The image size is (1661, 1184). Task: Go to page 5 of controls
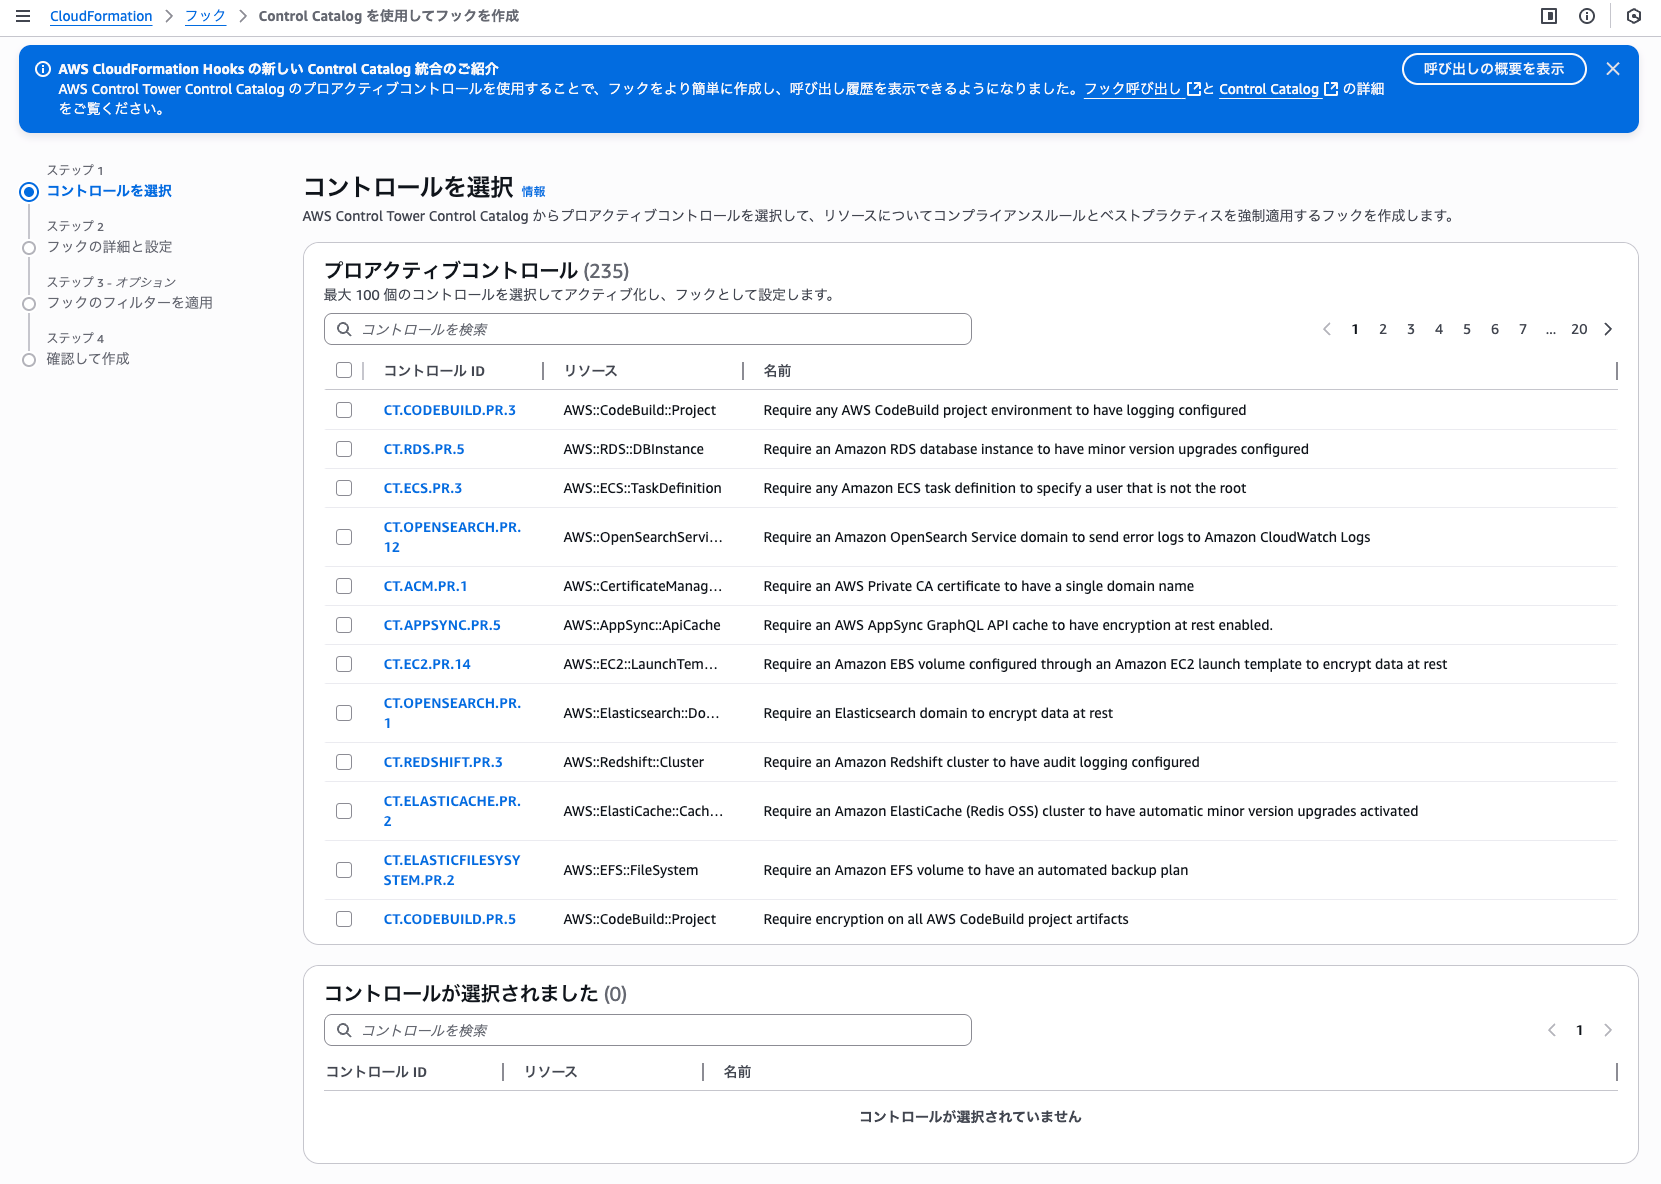(1467, 329)
